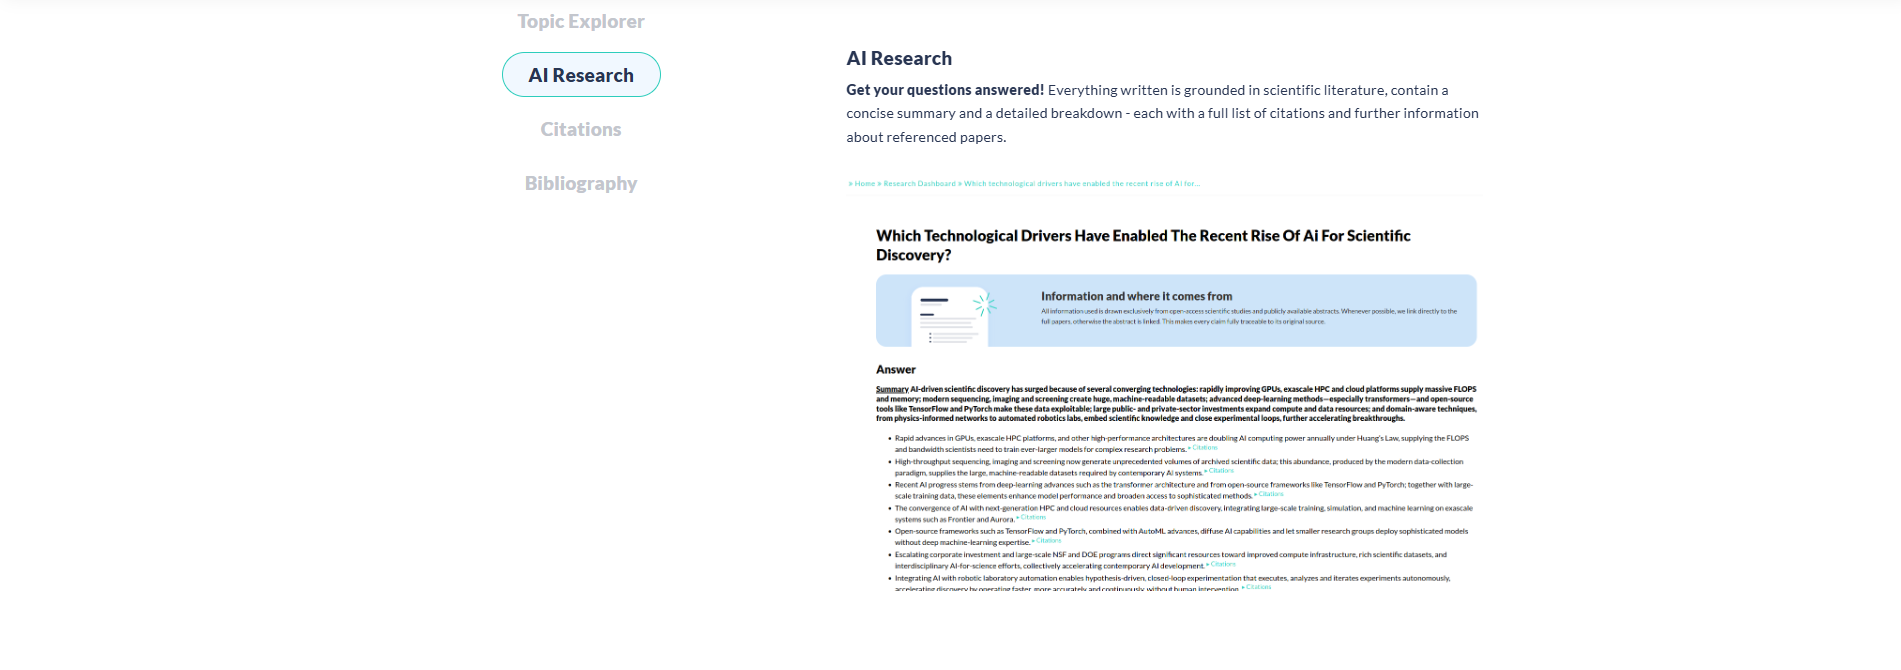The width and height of the screenshot is (1901, 670).
Task: Open the Research Dashboard breadcrumb link
Action: [x=919, y=184]
